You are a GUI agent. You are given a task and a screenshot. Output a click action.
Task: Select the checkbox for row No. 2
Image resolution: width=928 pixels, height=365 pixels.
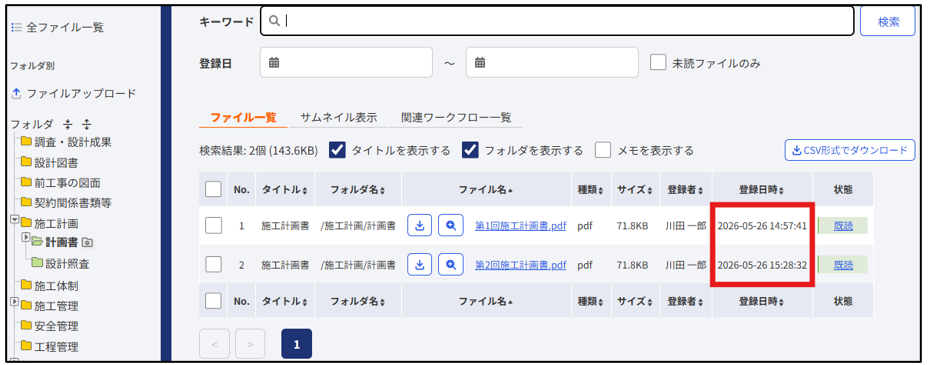213,264
